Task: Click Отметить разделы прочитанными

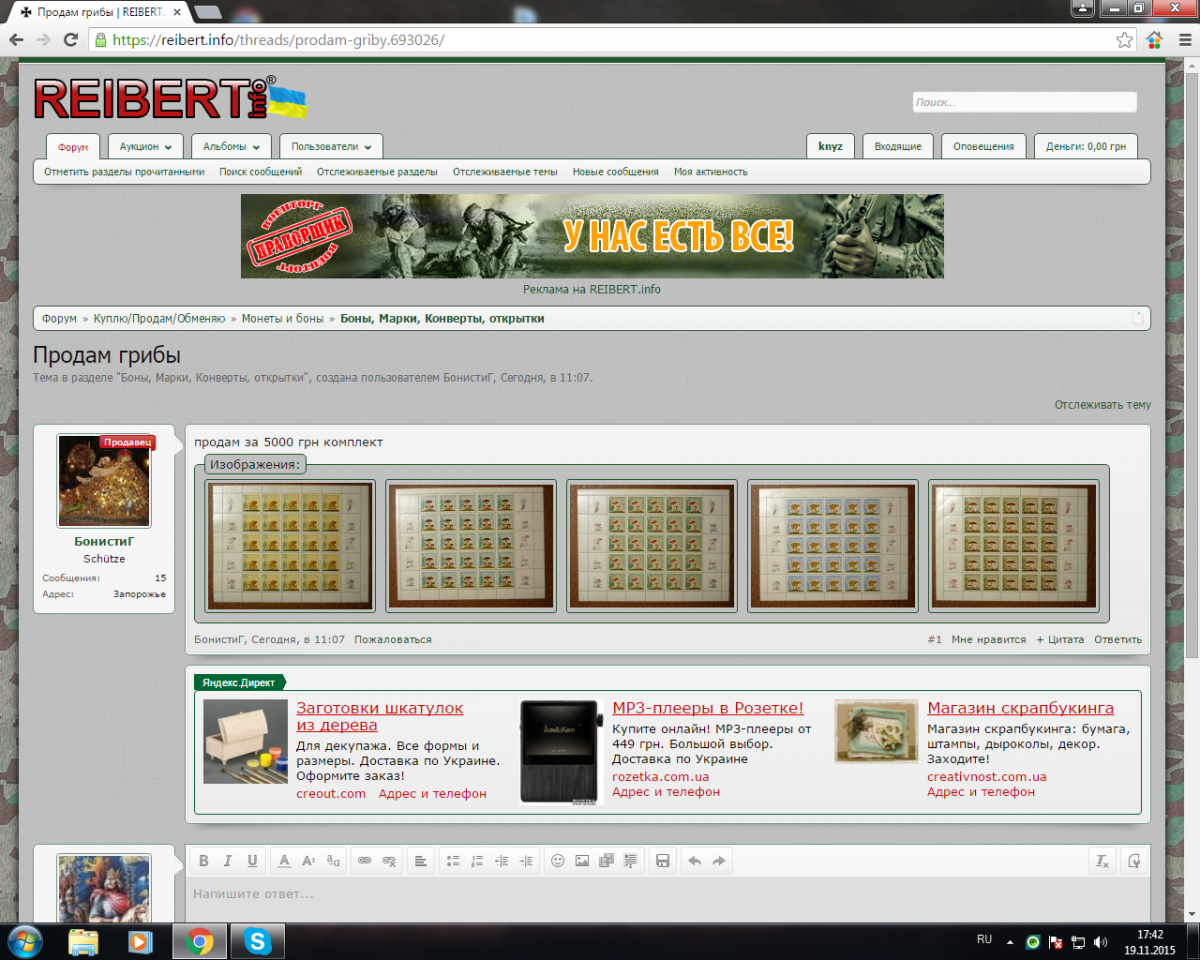Action: pyautogui.click(x=124, y=172)
